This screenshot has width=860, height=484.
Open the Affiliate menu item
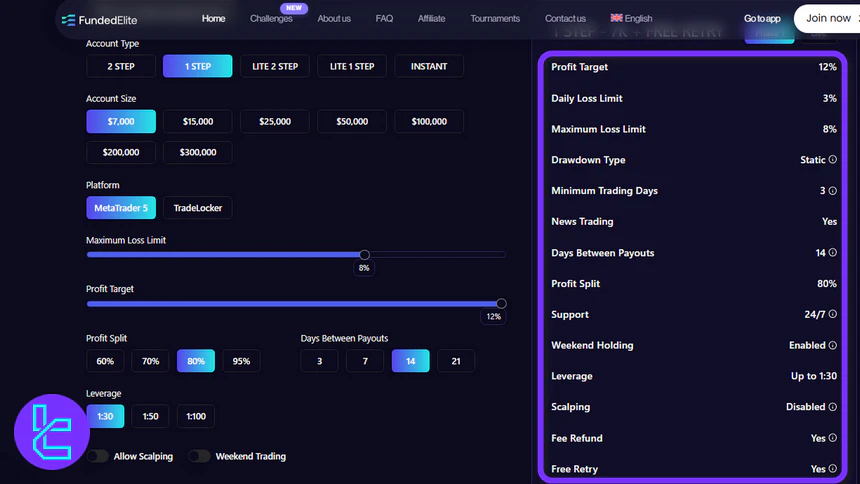(432, 18)
